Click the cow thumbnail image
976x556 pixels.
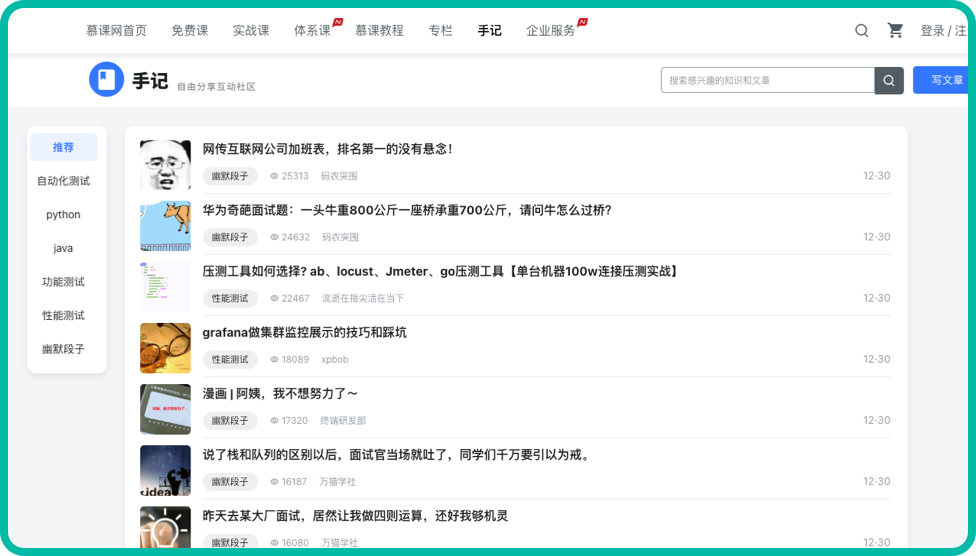[165, 226]
